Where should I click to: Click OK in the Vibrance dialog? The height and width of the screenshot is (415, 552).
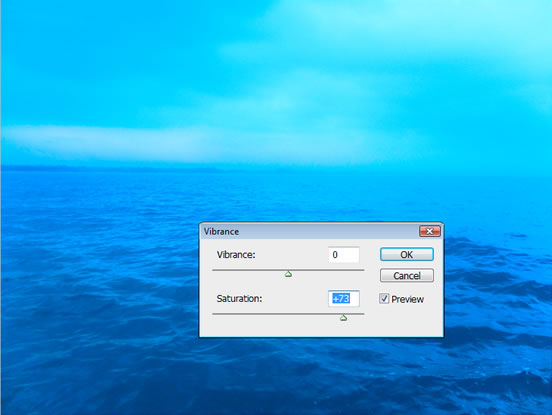pos(407,254)
